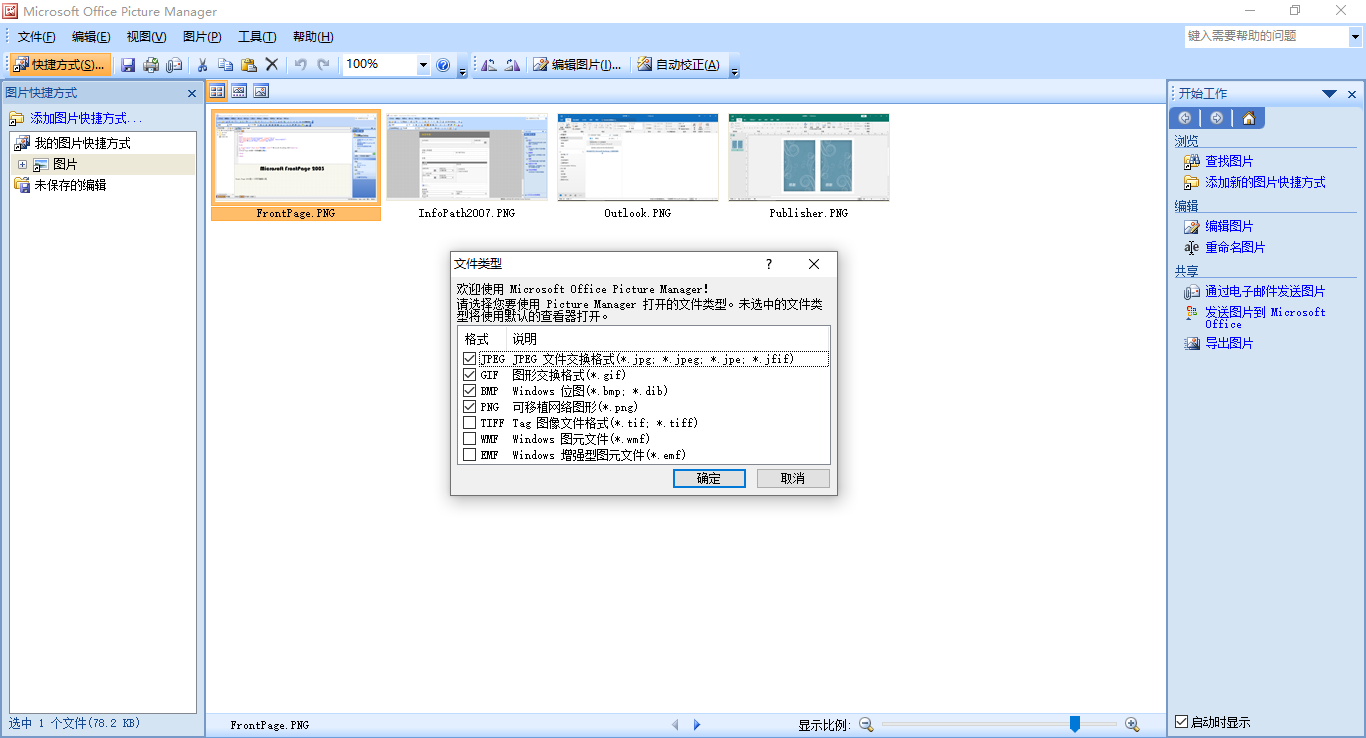The width and height of the screenshot is (1366, 738).
Task: Open the 文件(F) menu
Action: [37, 37]
